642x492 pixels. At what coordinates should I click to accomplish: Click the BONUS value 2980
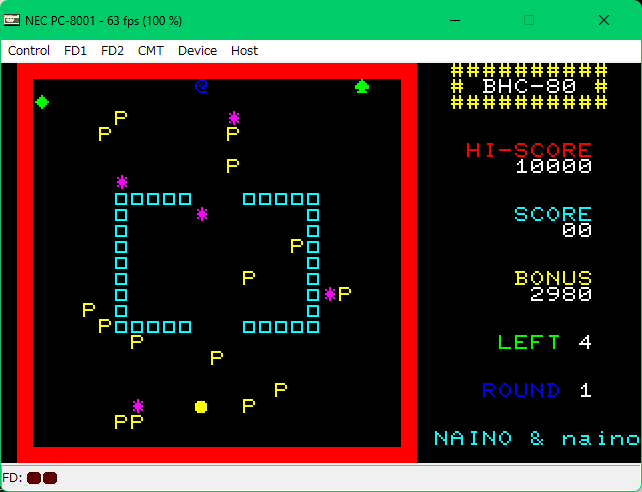(560, 294)
